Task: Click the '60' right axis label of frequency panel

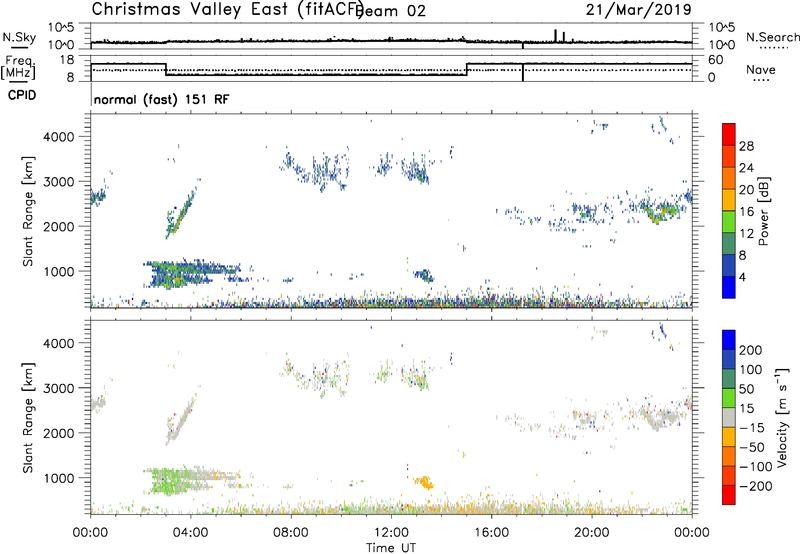Action: [716, 60]
